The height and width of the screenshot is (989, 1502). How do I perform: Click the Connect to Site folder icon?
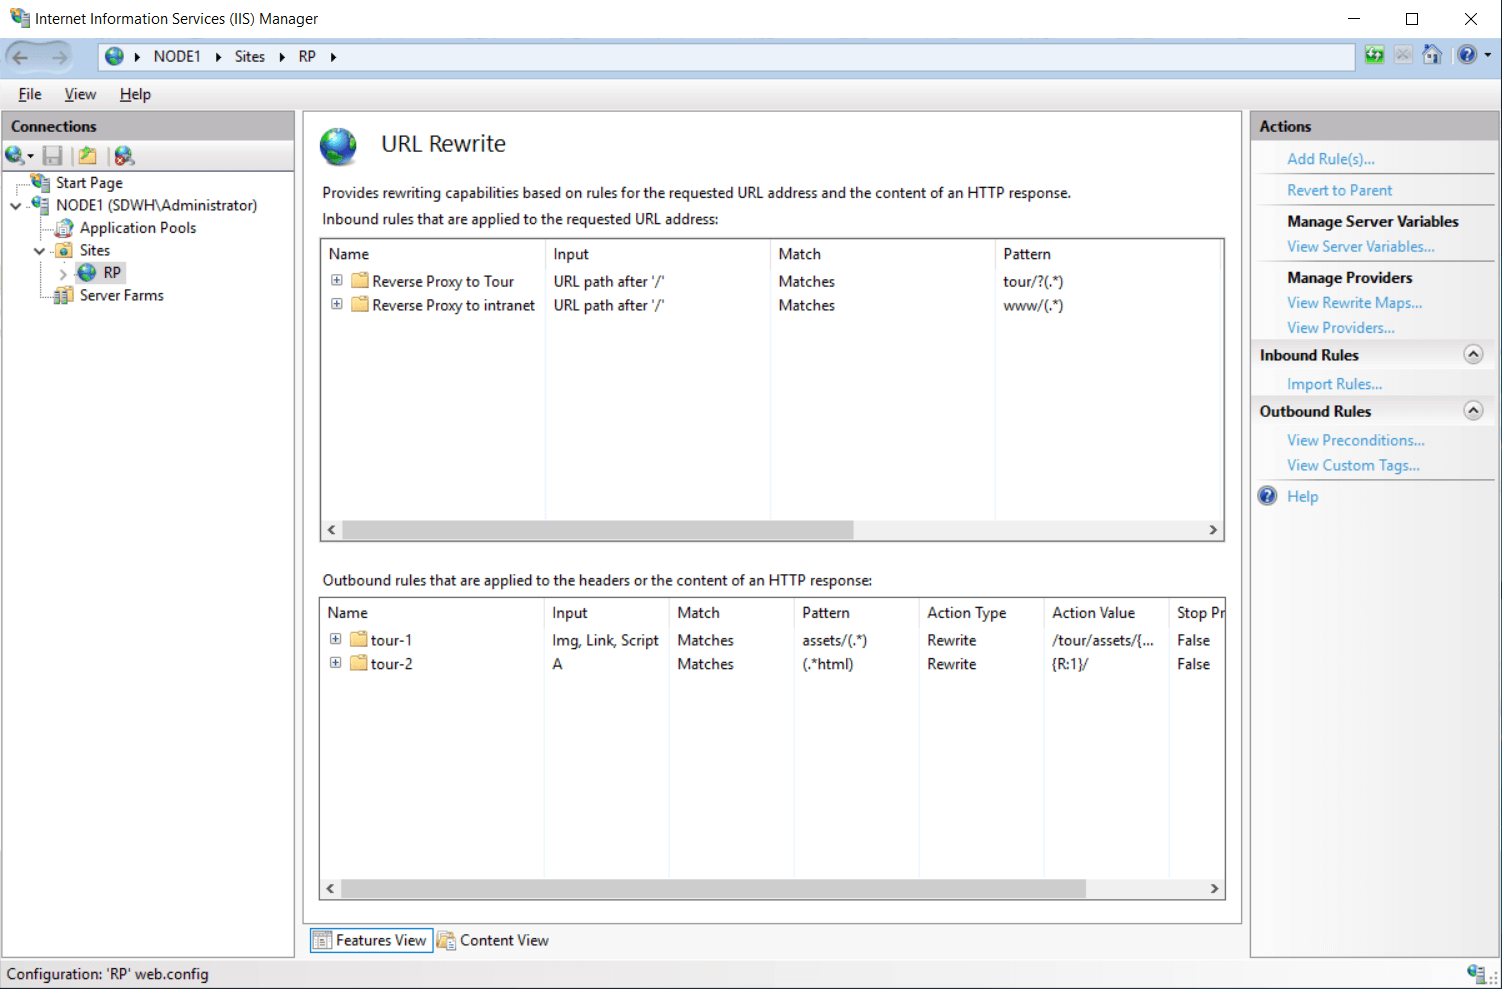[87, 156]
